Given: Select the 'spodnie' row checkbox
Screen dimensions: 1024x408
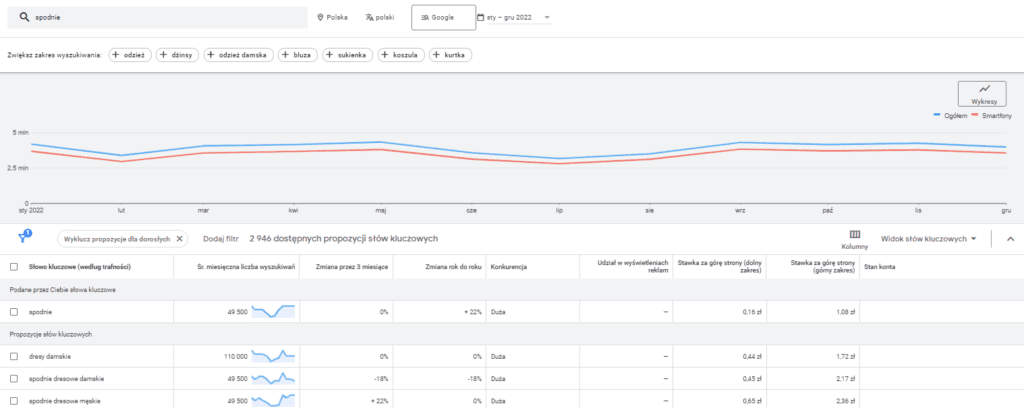Looking at the screenshot, I should tap(14, 312).
